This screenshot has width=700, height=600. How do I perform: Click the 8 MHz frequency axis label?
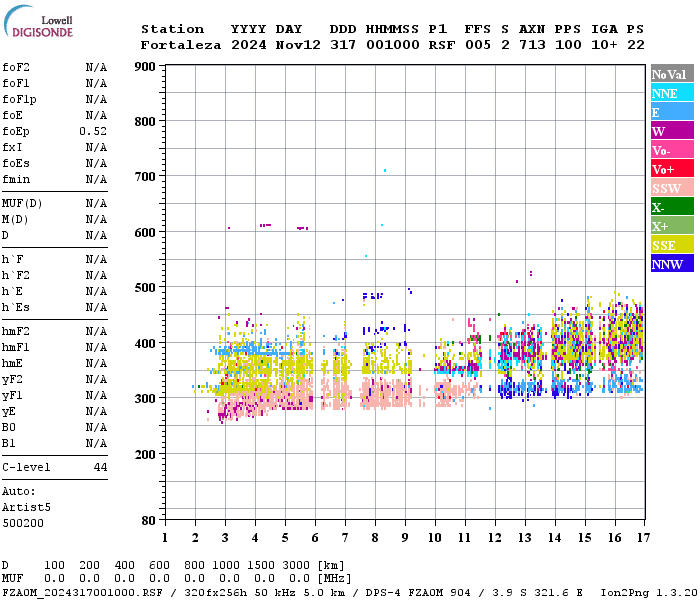tap(375, 538)
